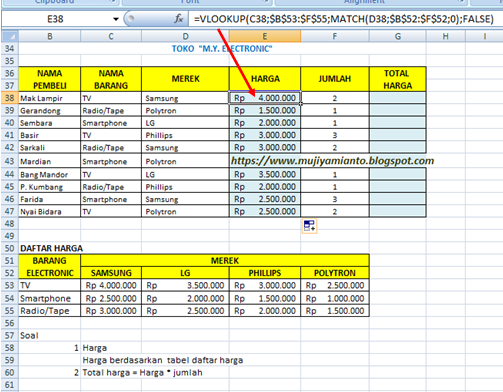503x392 pixels.
Task: Click the BARANG ELECTRONIC header cell
Action: [x=49, y=267]
